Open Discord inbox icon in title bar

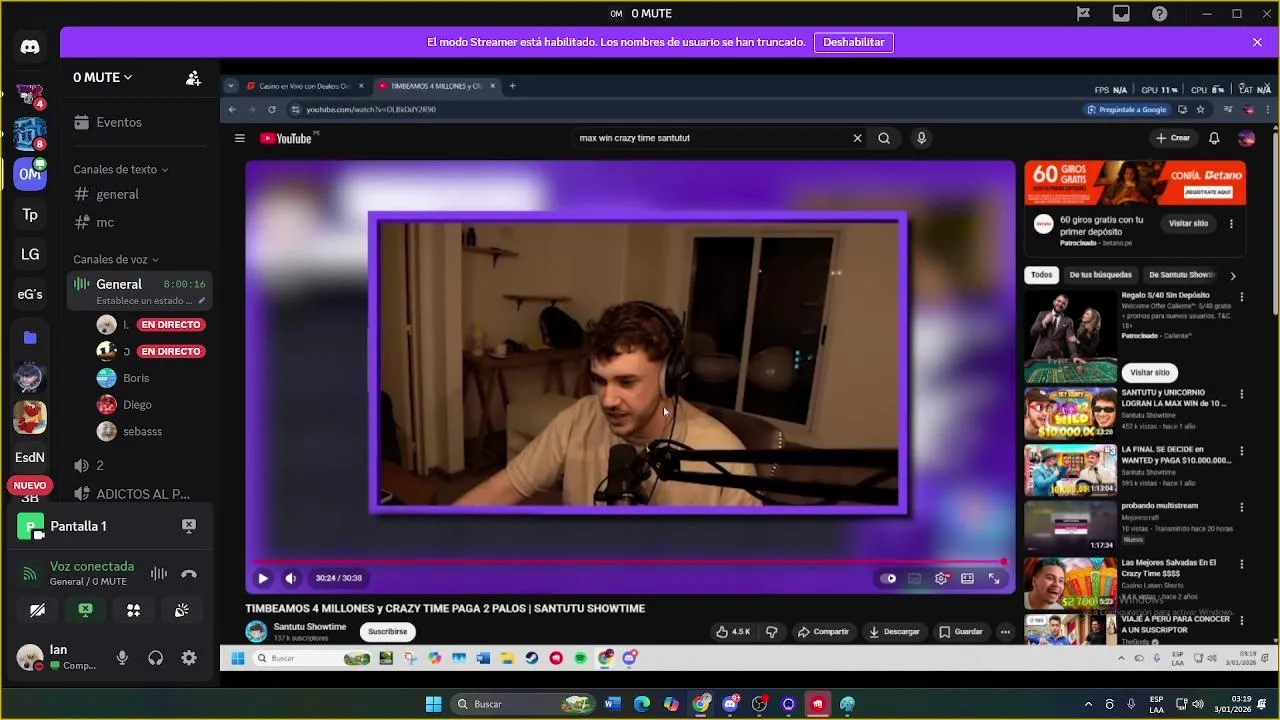1121,14
